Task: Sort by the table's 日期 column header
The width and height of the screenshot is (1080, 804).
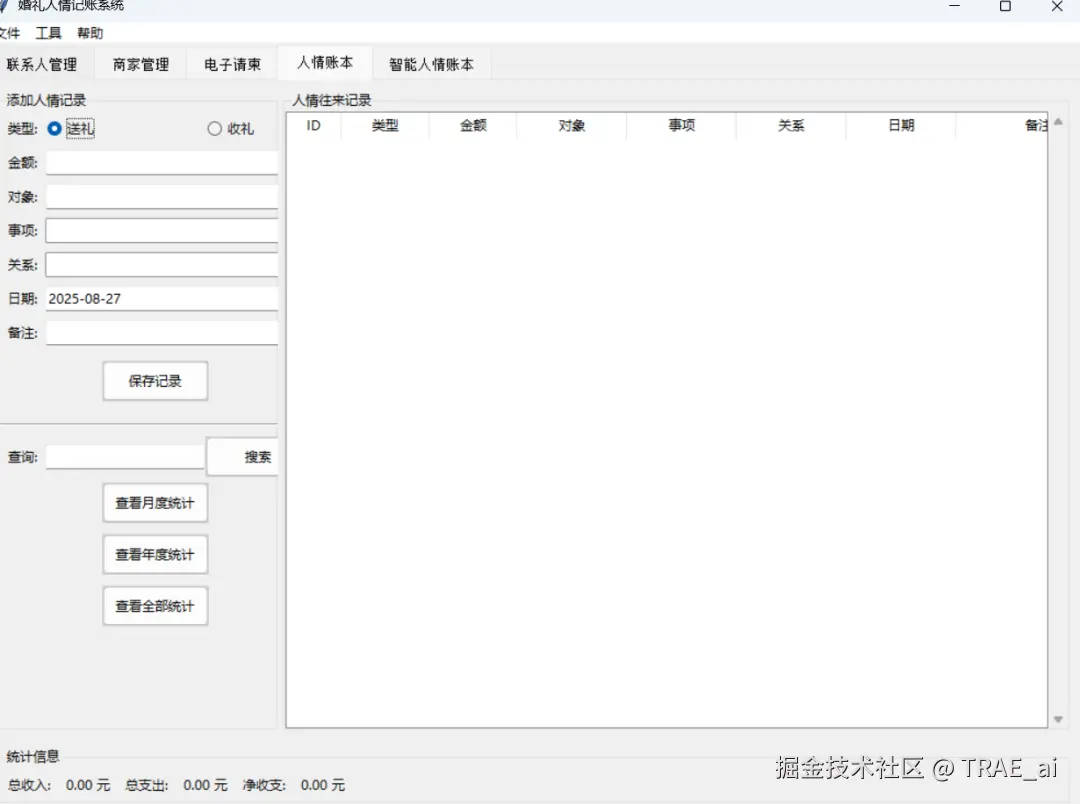Action: coord(901,125)
